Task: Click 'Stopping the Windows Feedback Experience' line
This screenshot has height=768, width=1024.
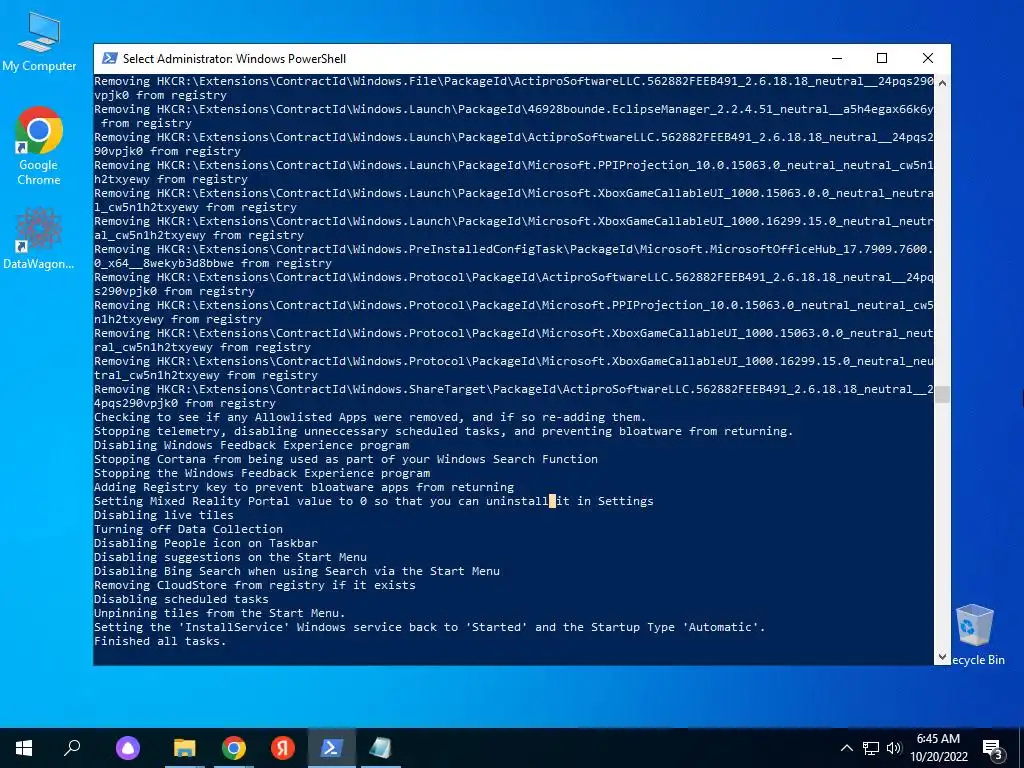Action: point(262,473)
